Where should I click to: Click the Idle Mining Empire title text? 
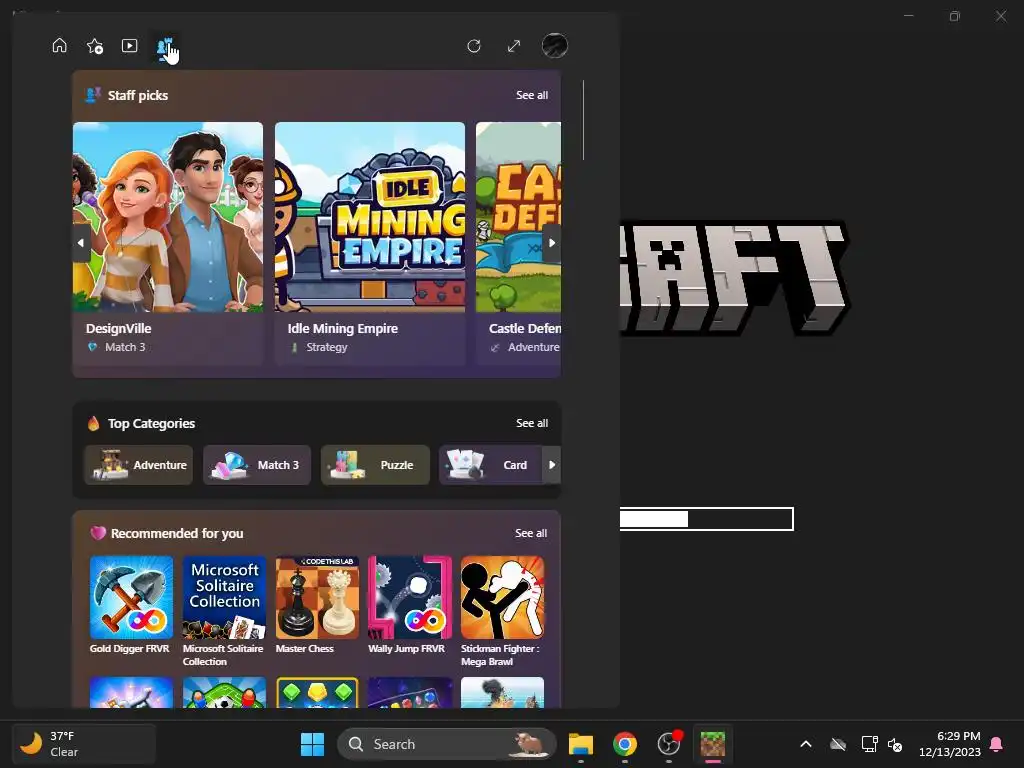[x=342, y=328]
